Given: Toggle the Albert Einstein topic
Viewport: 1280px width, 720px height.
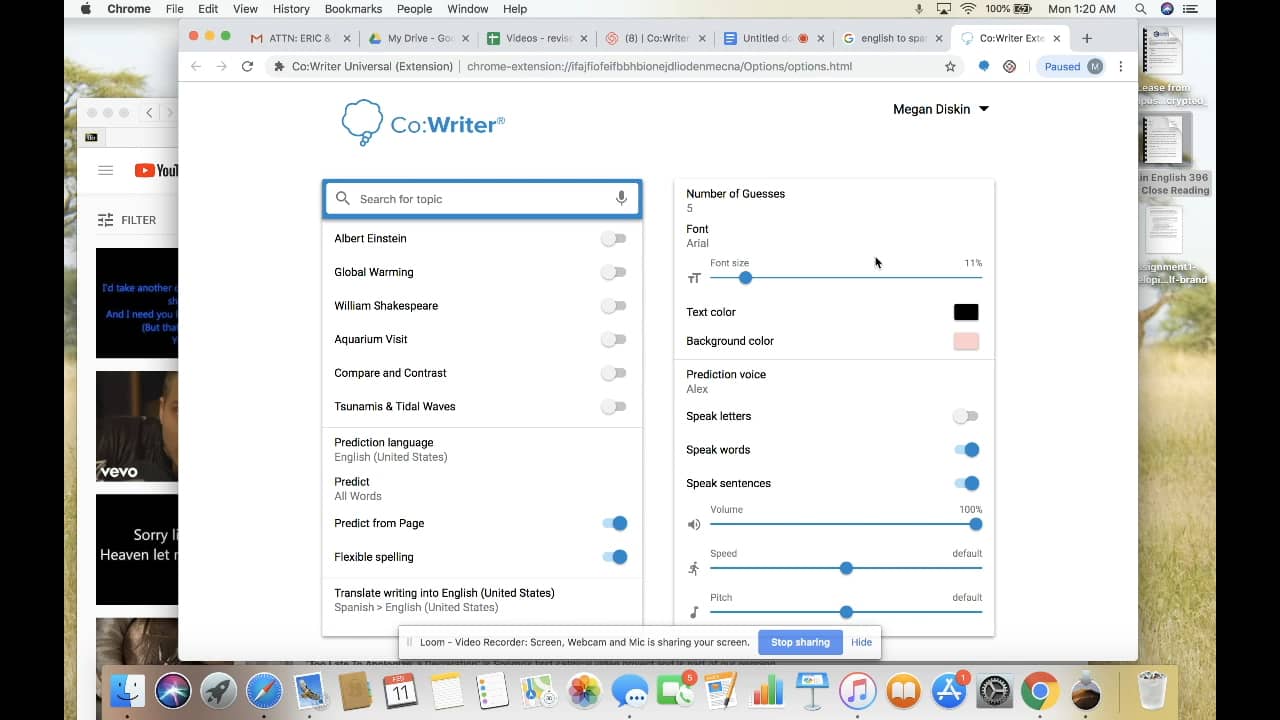Looking at the screenshot, I should click(x=614, y=238).
